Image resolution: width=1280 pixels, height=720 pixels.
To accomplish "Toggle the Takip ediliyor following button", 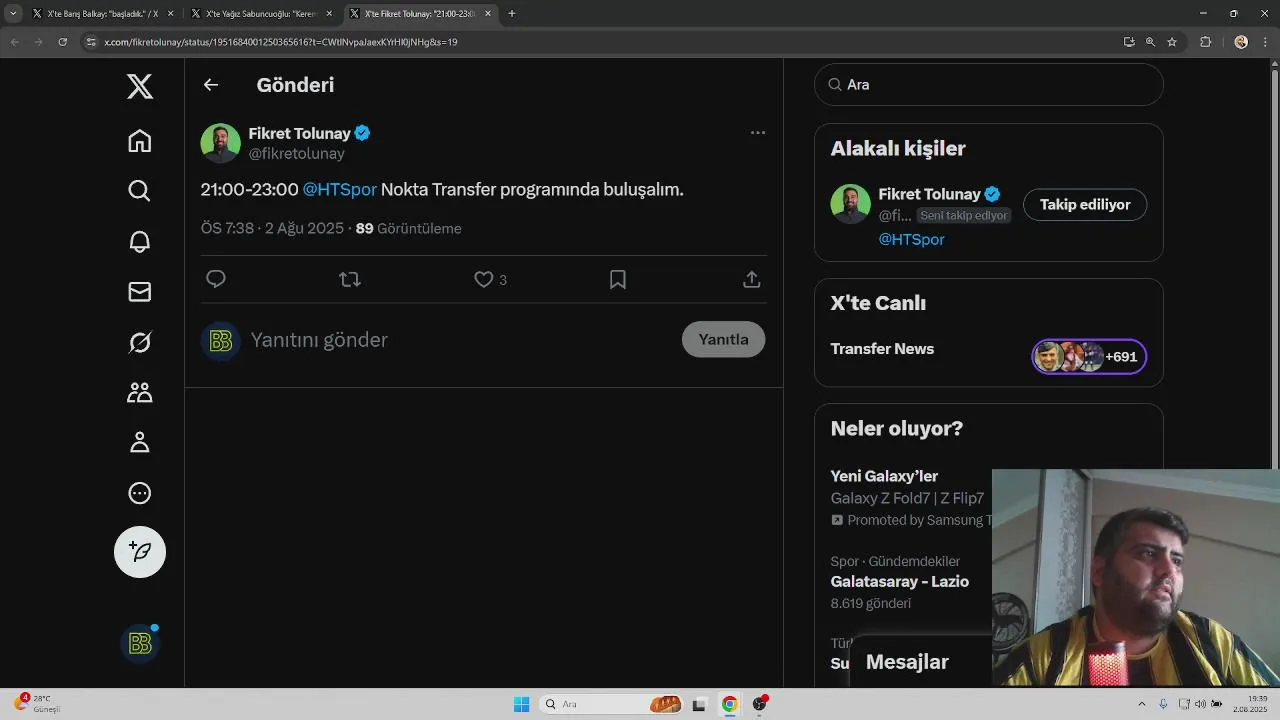I will tap(1085, 205).
